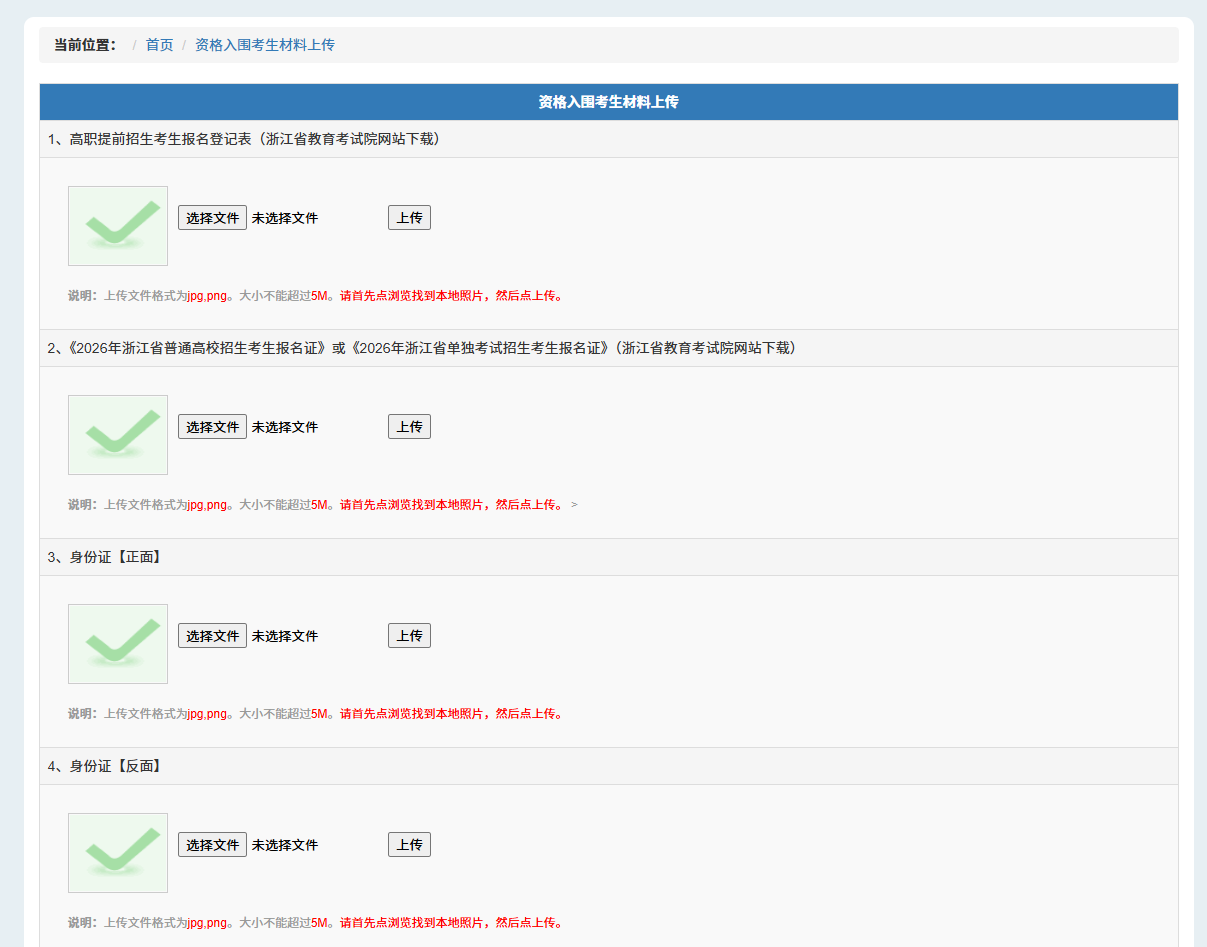Go to 首页 in the breadcrumb
Viewport: 1207px width, 947px height.
[x=159, y=45]
